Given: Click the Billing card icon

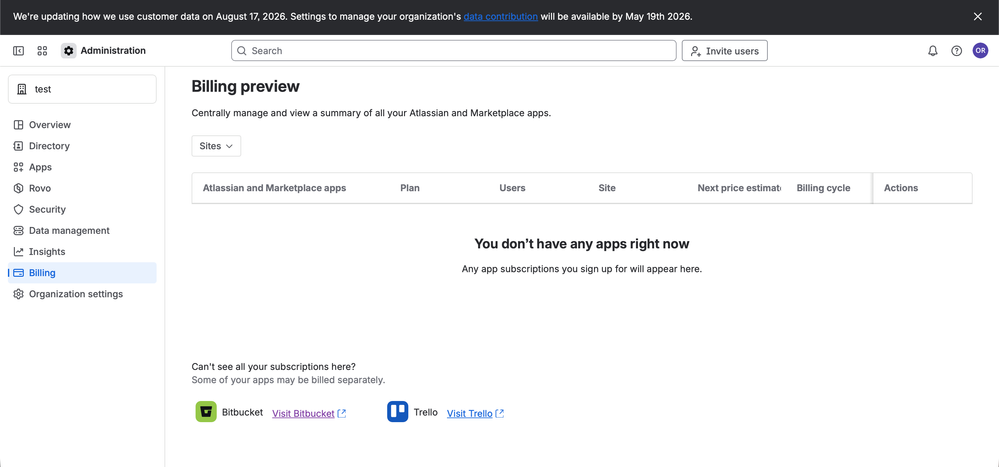Looking at the screenshot, I should (18, 273).
